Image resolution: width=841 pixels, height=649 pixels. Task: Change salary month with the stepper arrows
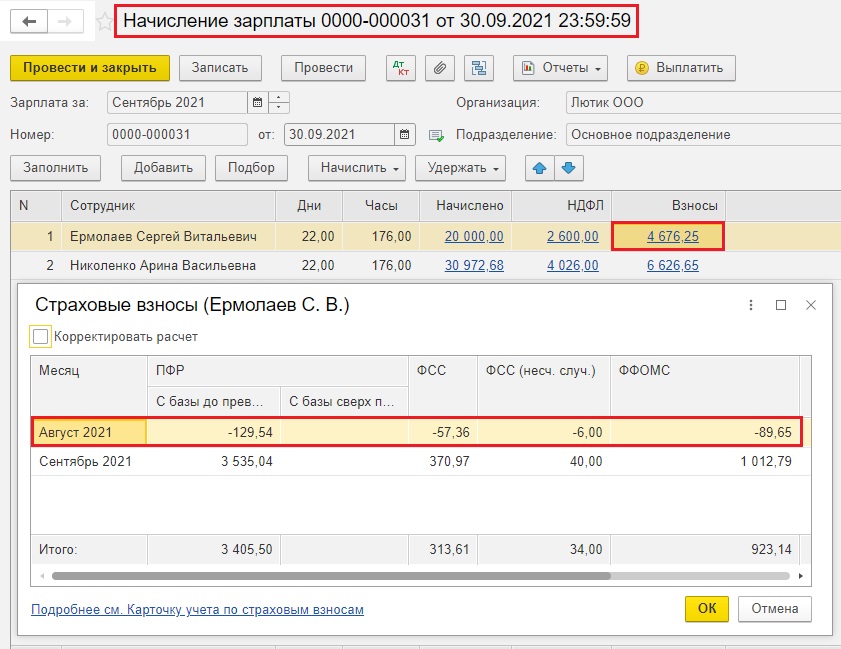[x=278, y=102]
